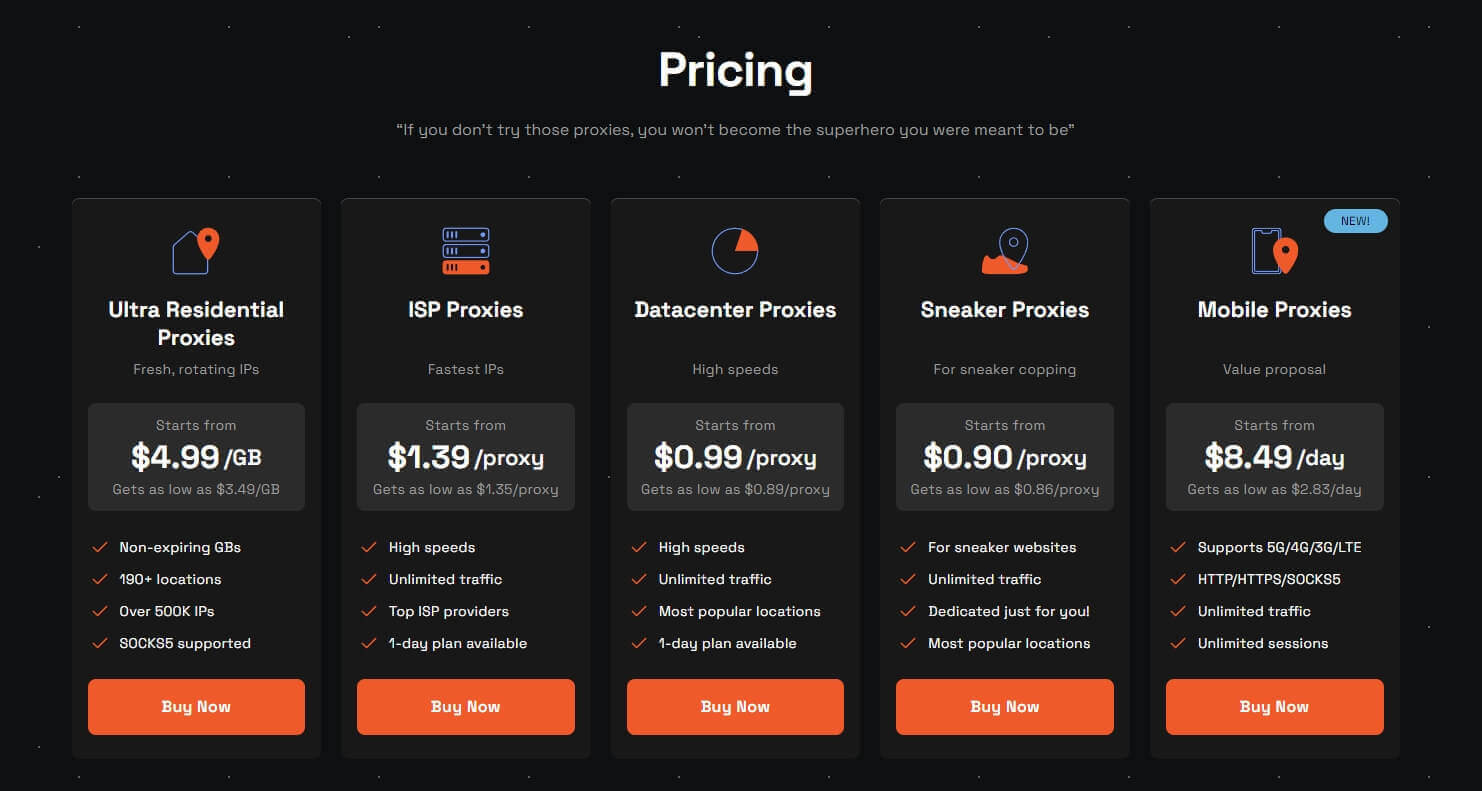Choose Buy Now for Datacenter Proxies
This screenshot has height=791, width=1482.
735,707
